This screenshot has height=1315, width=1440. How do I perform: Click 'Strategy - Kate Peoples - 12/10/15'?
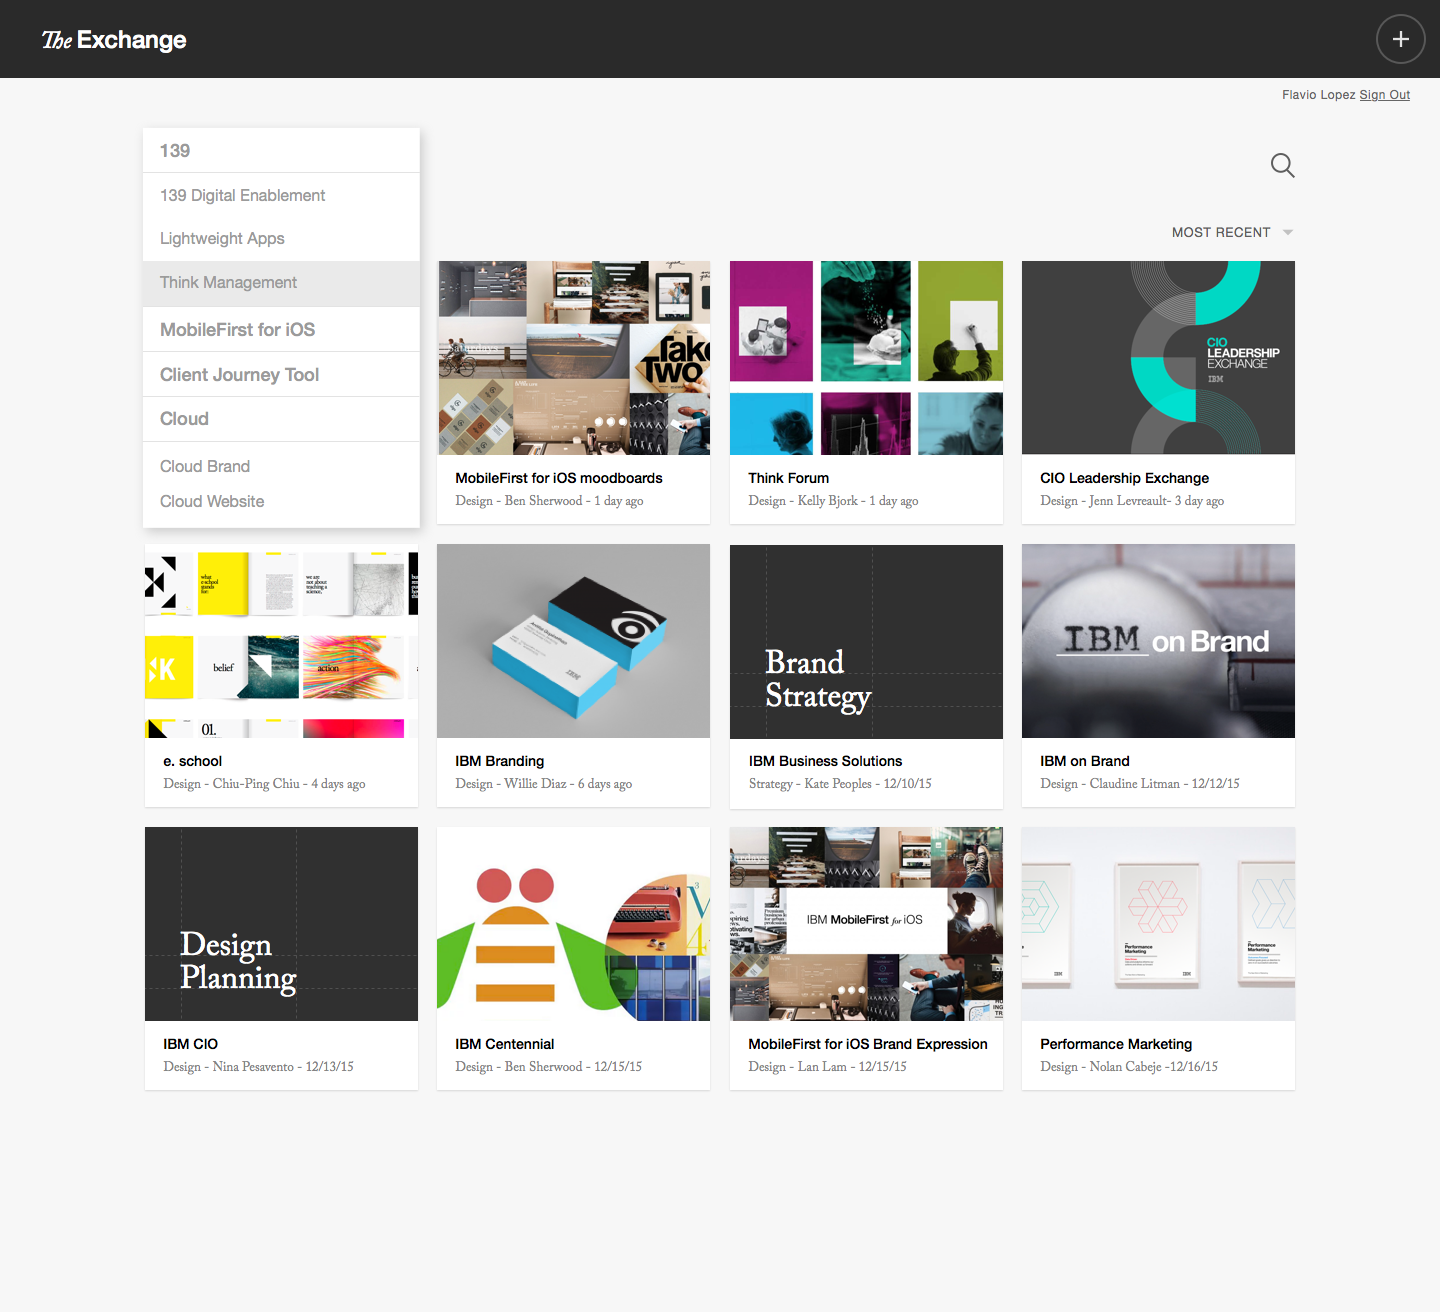tap(840, 784)
